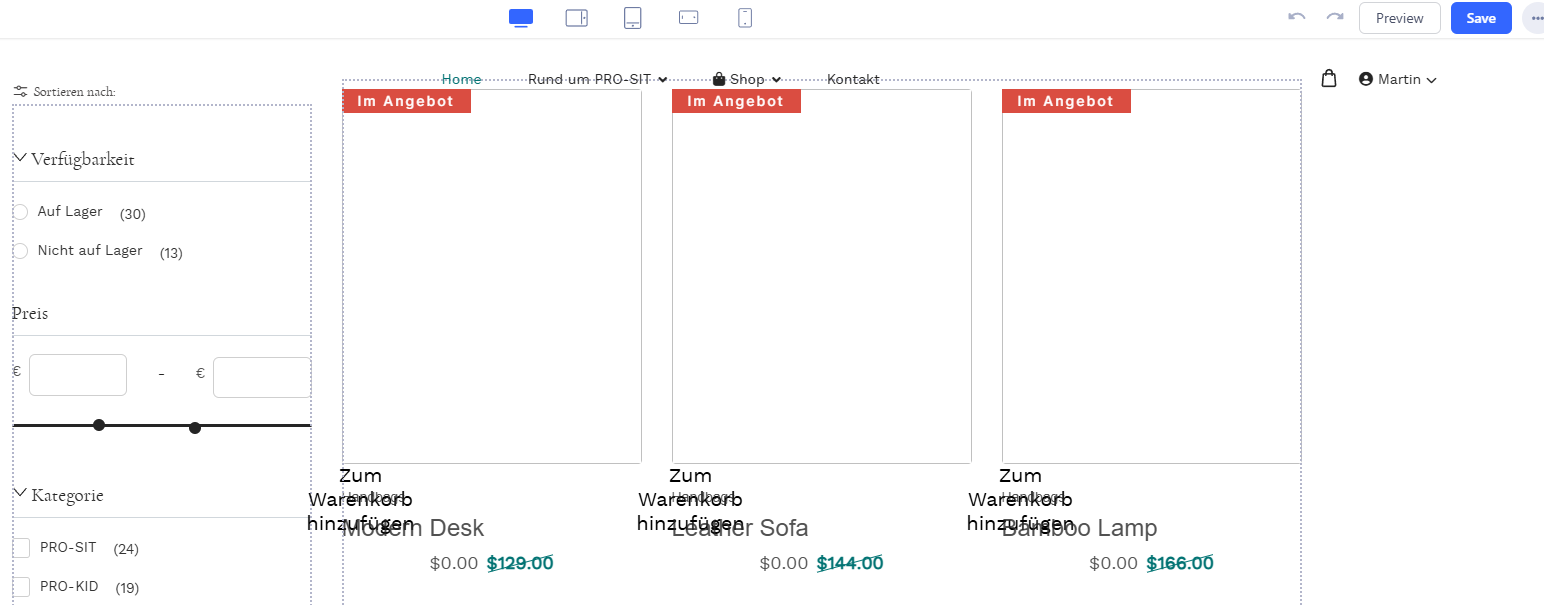This screenshot has height=605, width=1544.
Task: Open the Shop navigation menu
Action: [747, 80]
